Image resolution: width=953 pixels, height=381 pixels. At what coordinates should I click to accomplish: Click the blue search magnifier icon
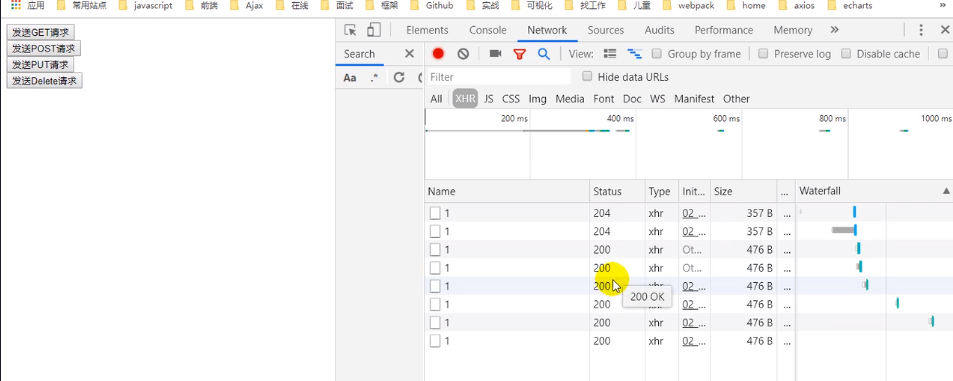click(544, 53)
